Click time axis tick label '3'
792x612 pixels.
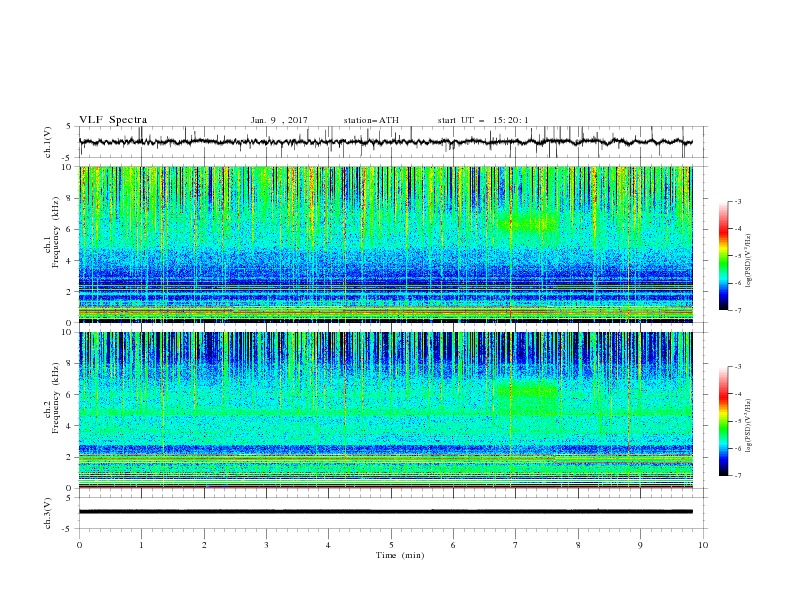coord(266,545)
